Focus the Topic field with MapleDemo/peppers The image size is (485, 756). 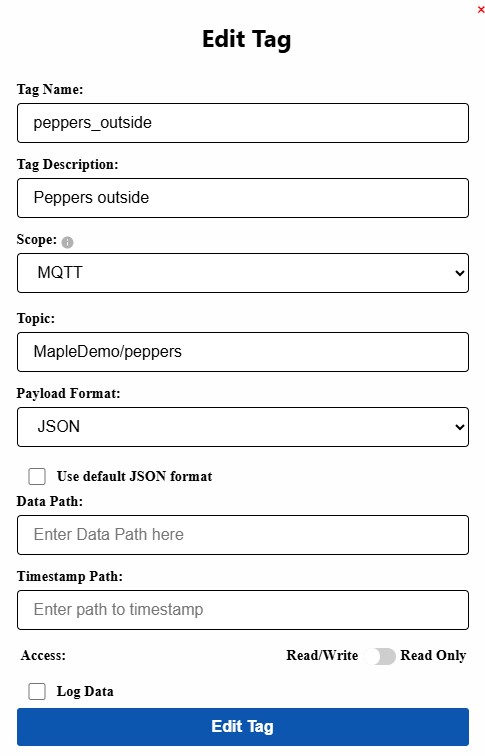[243, 352]
